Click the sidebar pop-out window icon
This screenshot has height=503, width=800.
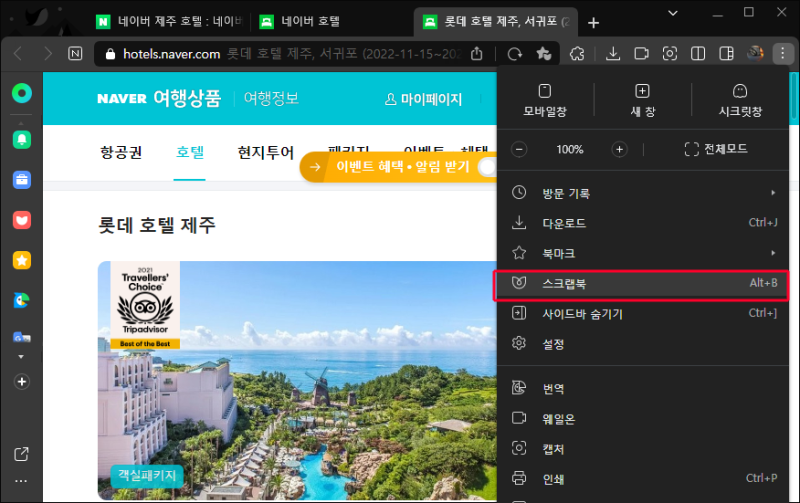pyautogui.click(x=21, y=454)
